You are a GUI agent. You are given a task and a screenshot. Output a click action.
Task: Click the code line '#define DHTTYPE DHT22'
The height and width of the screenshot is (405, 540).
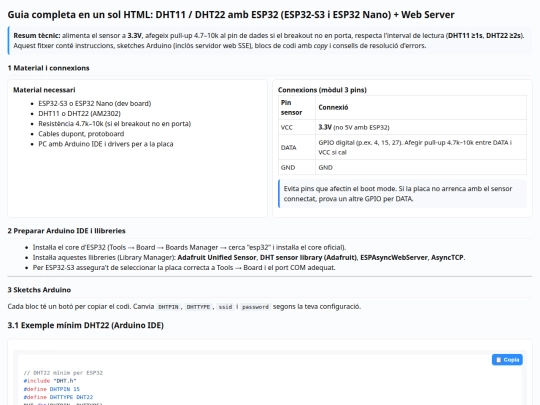coord(58,397)
